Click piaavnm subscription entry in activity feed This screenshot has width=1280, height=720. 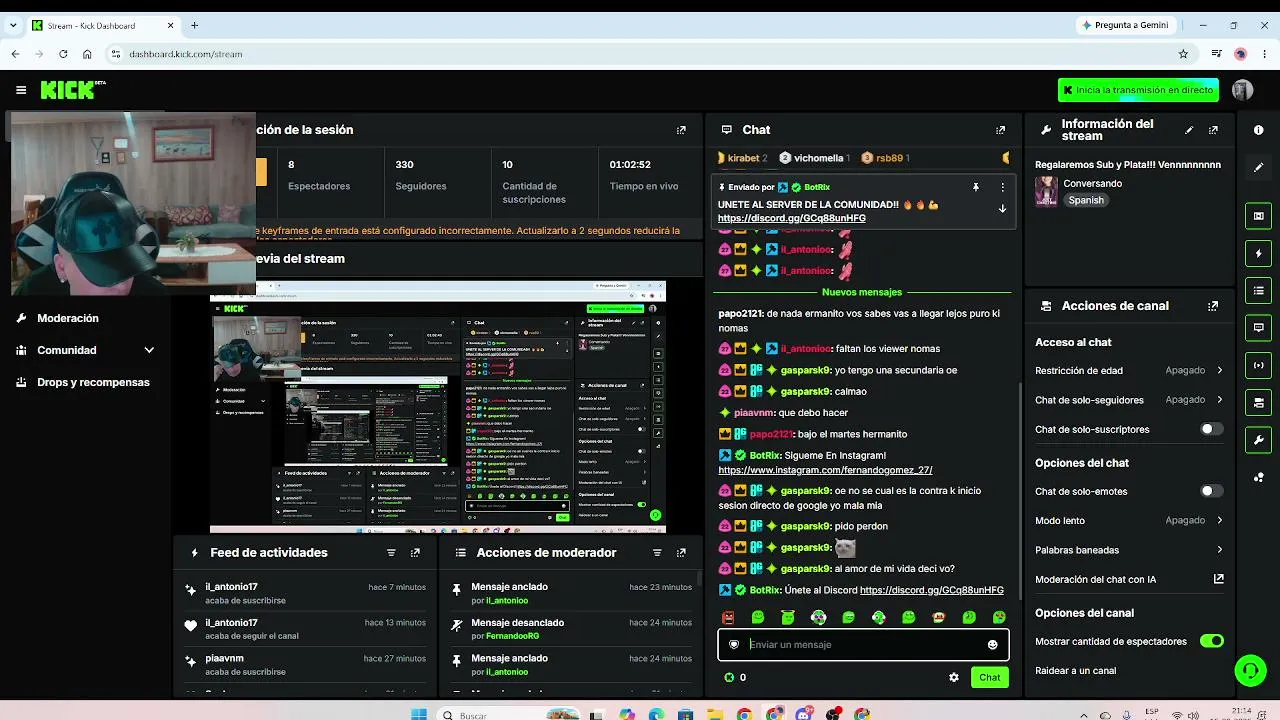click(x=305, y=664)
